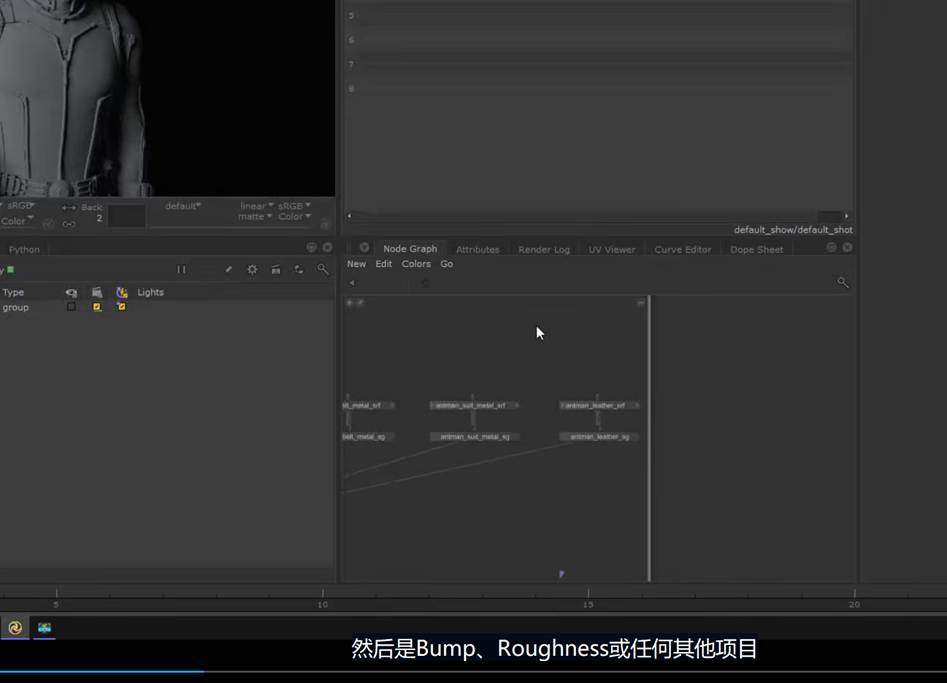Click the pause icon in scene graph toolbar
947x683 pixels.
[x=181, y=270]
